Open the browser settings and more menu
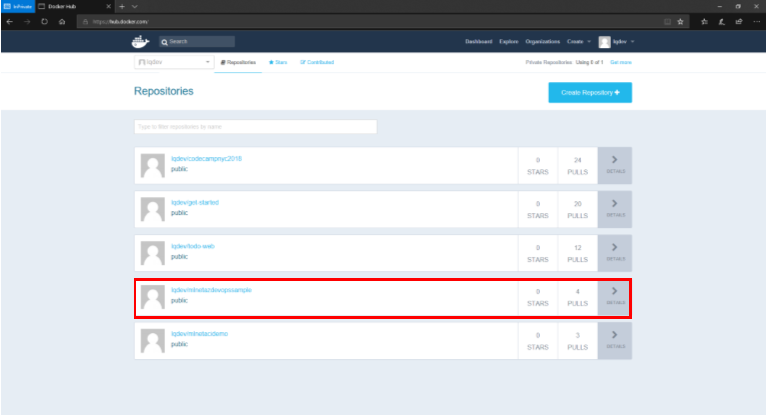The image size is (766, 415). click(x=757, y=21)
